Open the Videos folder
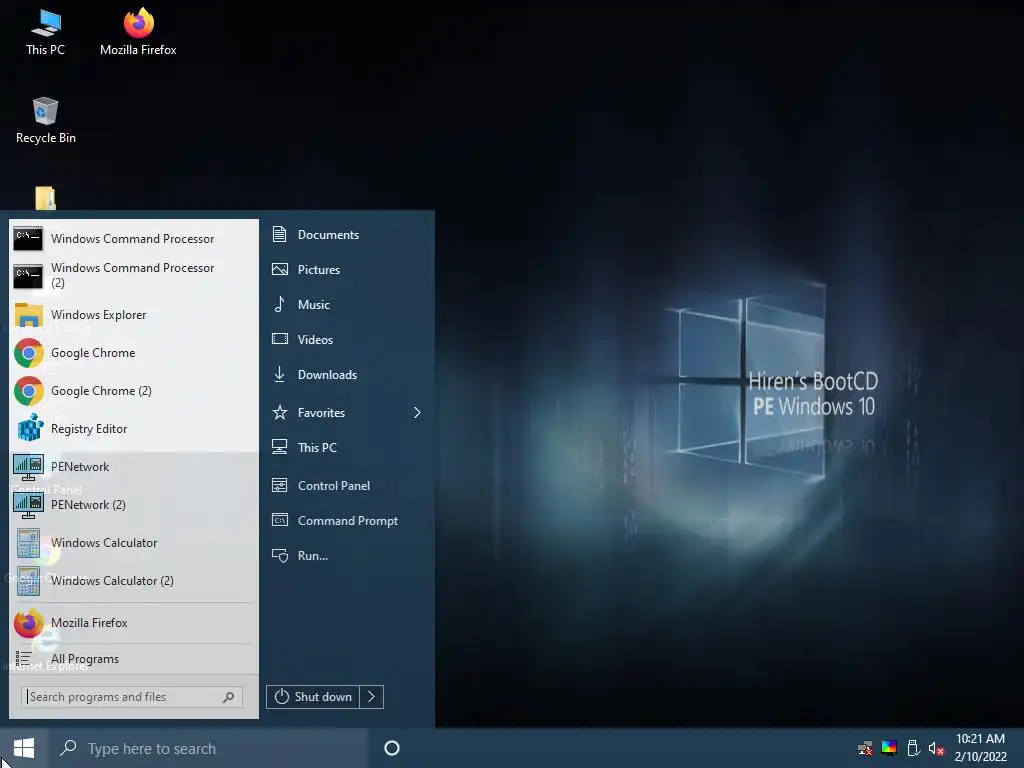 pos(346,340)
